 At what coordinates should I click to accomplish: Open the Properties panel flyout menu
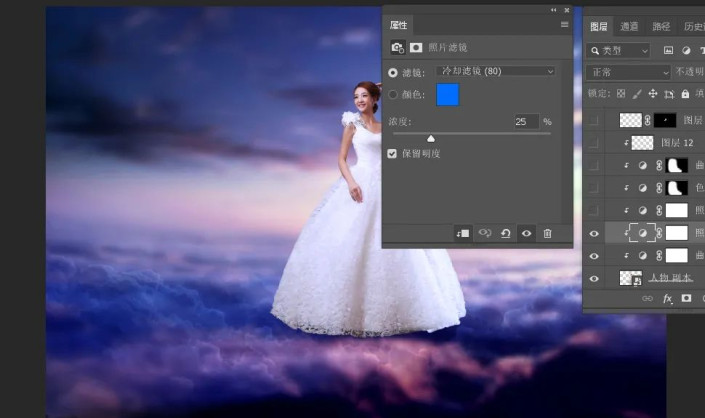click(x=565, y=25)
